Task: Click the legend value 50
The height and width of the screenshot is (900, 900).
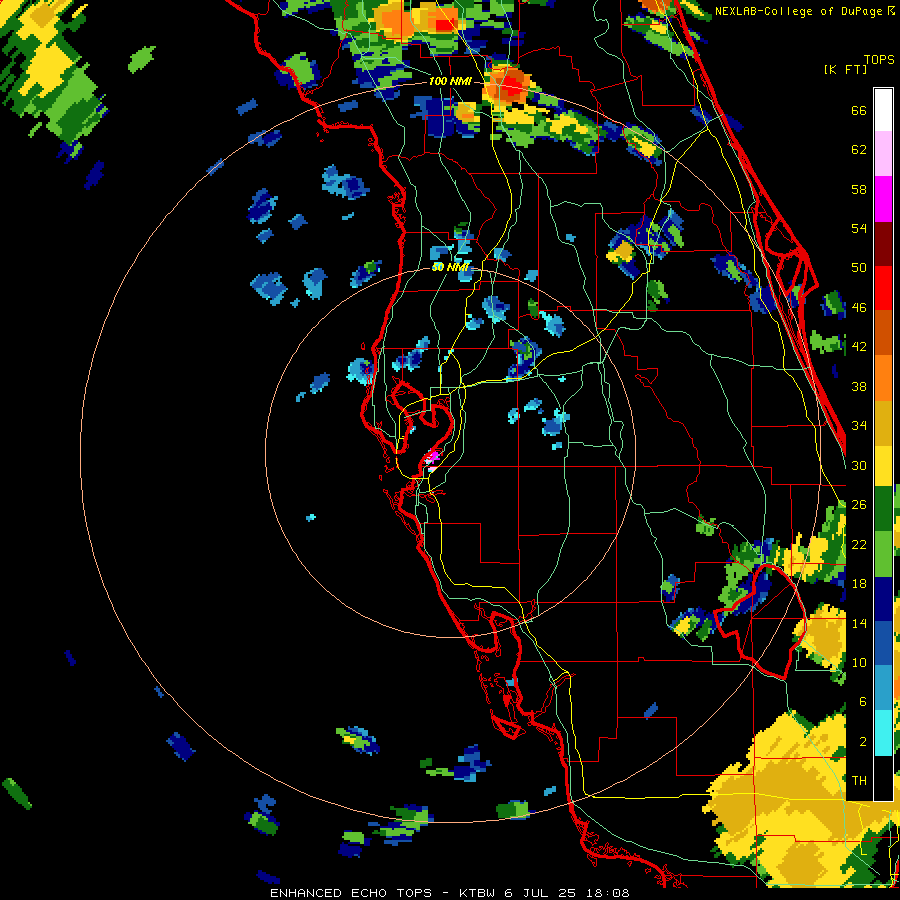Action: (859, 267)
